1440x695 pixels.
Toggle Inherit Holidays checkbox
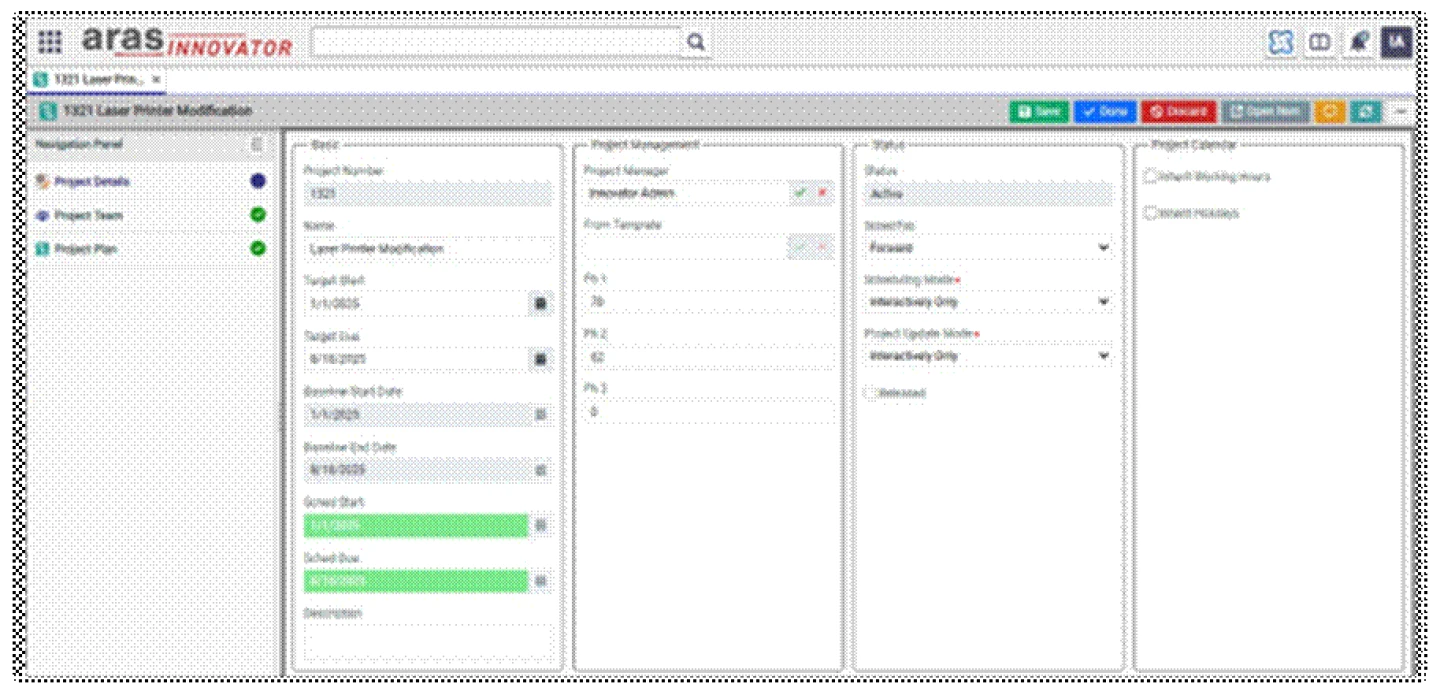1150,213
